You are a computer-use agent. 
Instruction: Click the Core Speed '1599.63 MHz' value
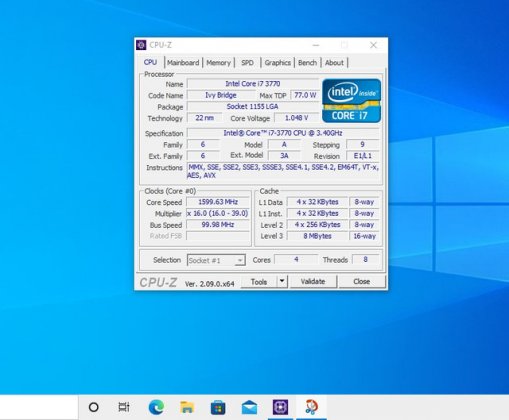point(218,202)
